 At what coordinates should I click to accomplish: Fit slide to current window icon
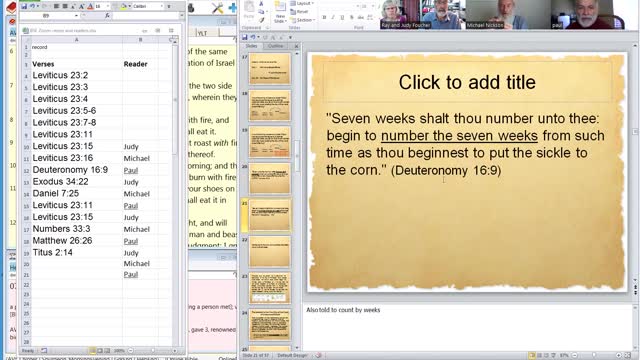(628, 356)
